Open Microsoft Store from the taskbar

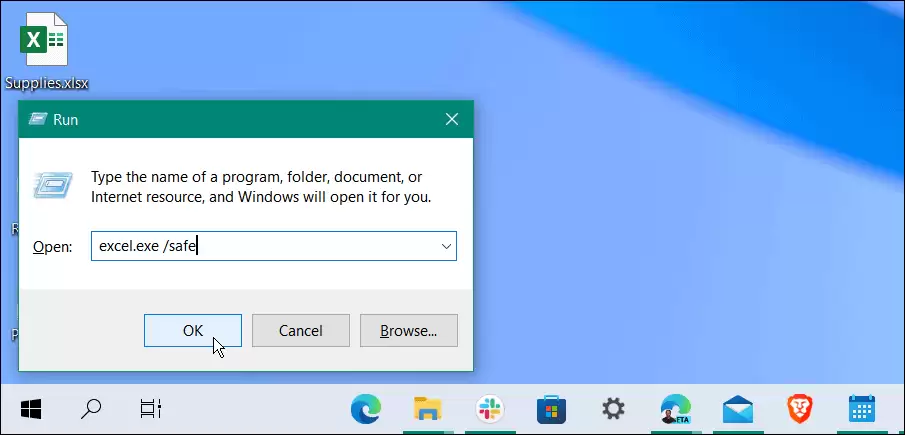551,409
